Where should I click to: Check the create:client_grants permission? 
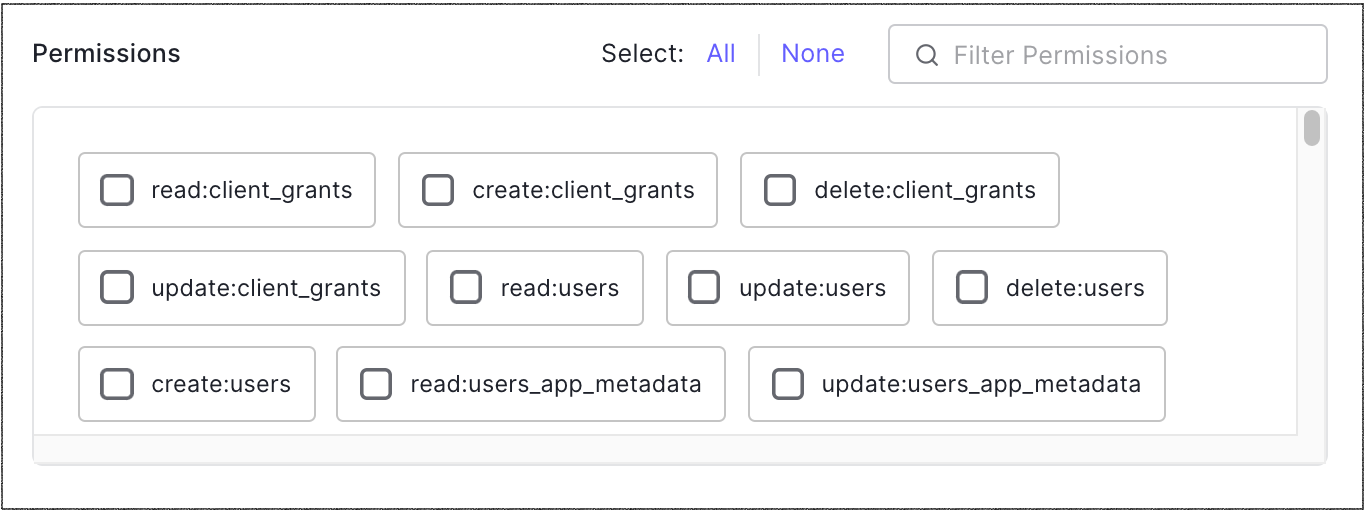[x=438, y=190]
